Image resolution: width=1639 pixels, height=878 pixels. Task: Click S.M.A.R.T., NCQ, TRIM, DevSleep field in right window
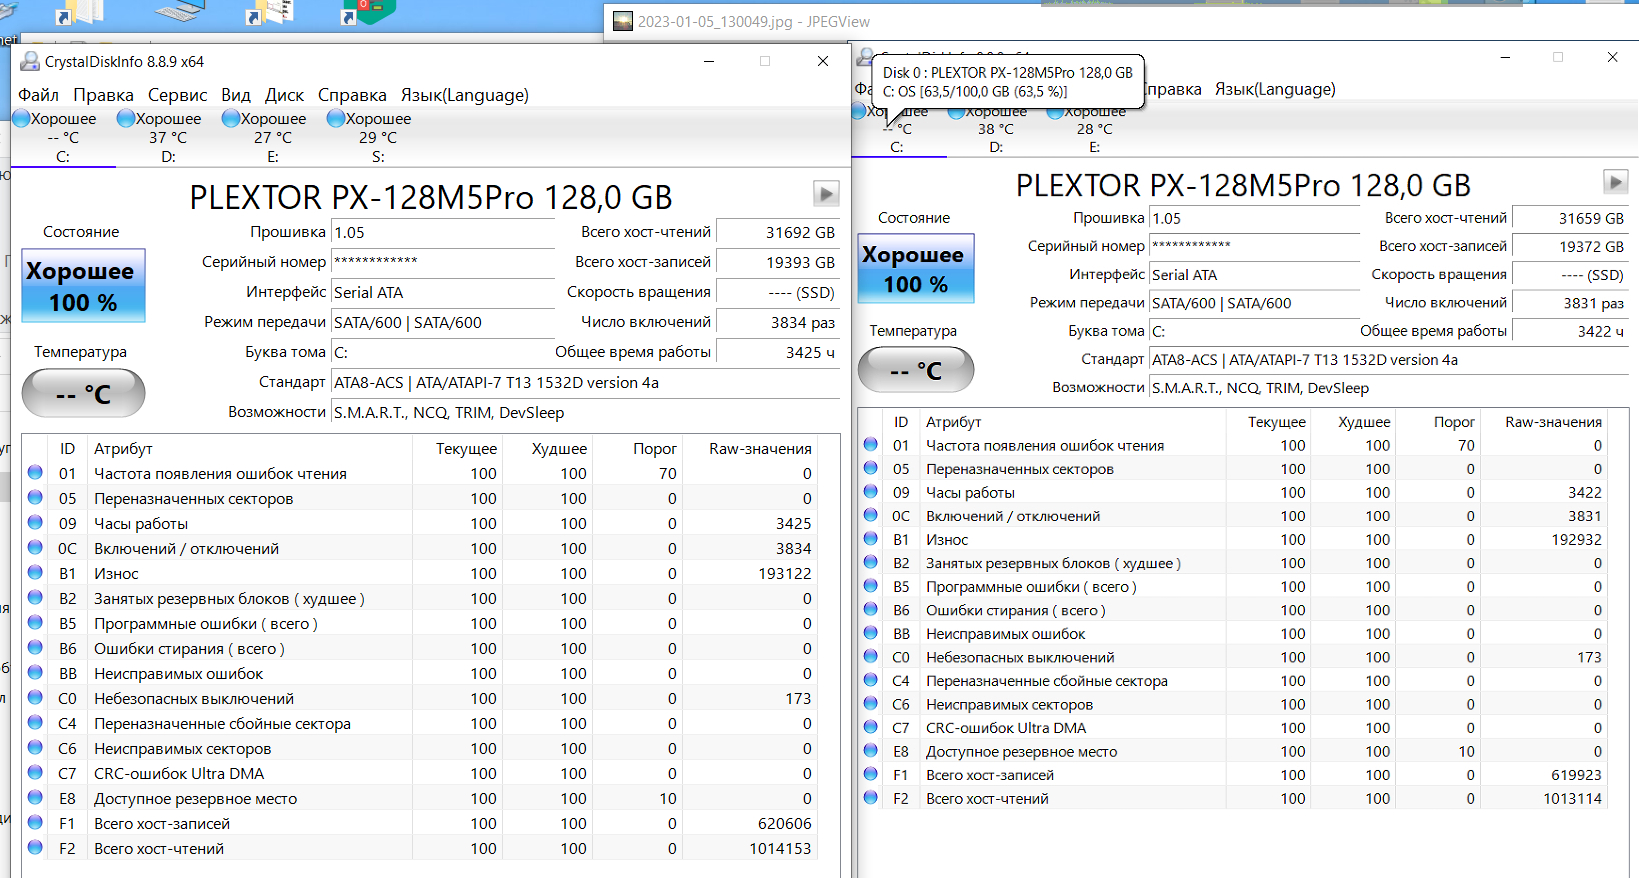click(x=1389, y=388)
